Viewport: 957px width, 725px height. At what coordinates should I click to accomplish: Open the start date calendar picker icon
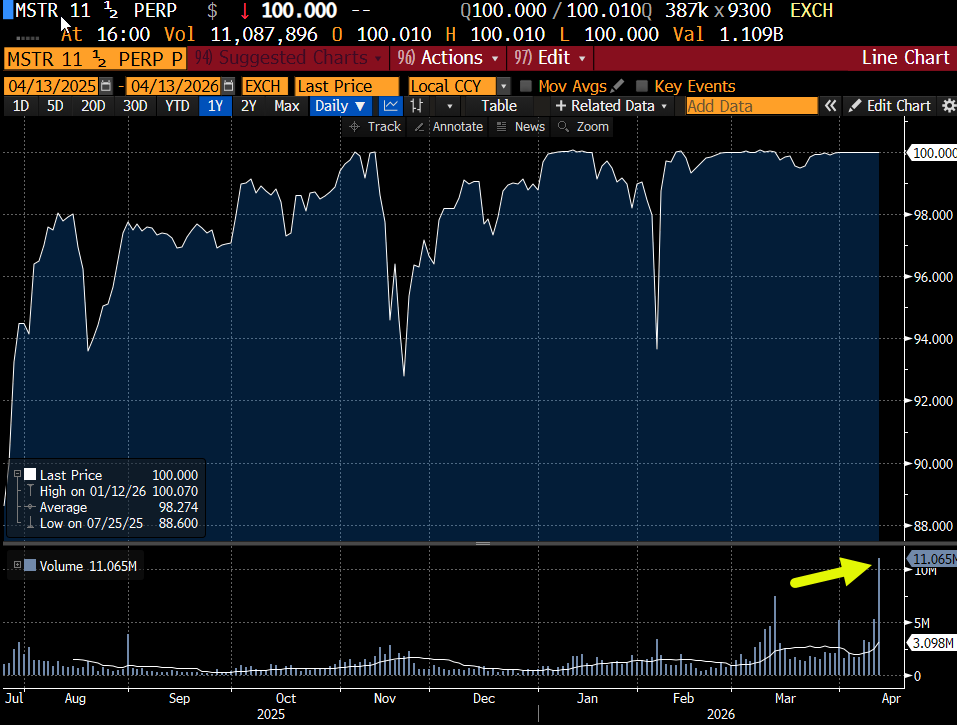click(x=106, y=86)
